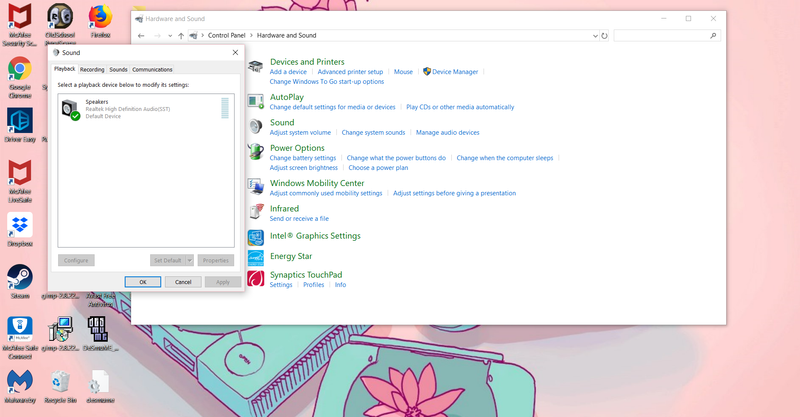Screen dimensions: 800x417
Task: Expand the address bar history dropdown
Action: [x=595, y=36]
